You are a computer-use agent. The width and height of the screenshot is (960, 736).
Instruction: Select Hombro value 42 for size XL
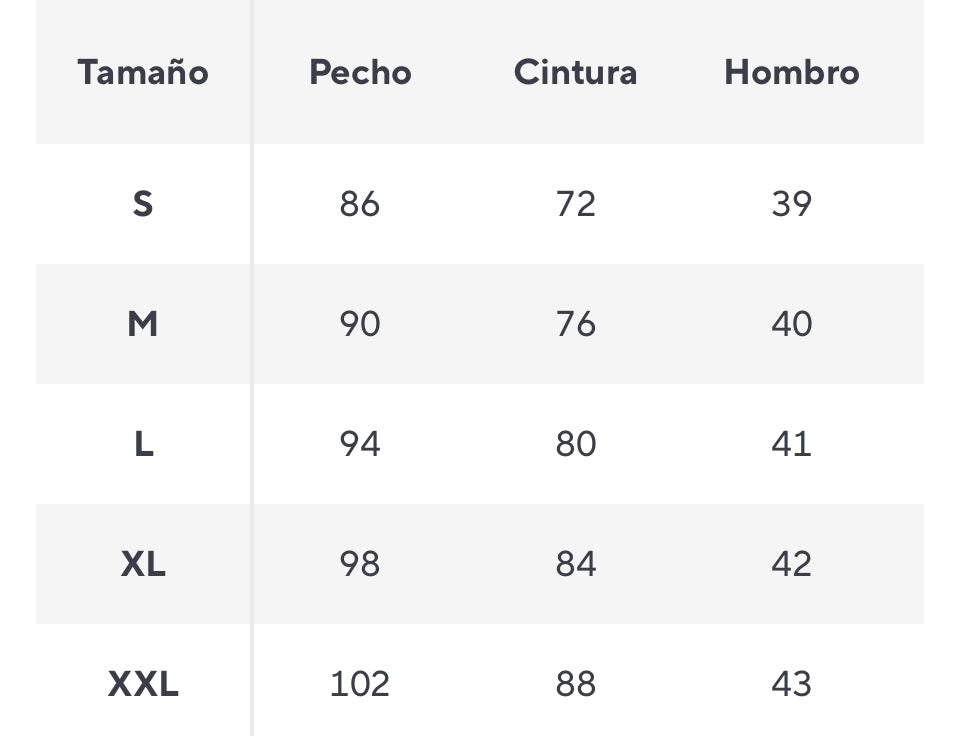(x=791, y=564)
